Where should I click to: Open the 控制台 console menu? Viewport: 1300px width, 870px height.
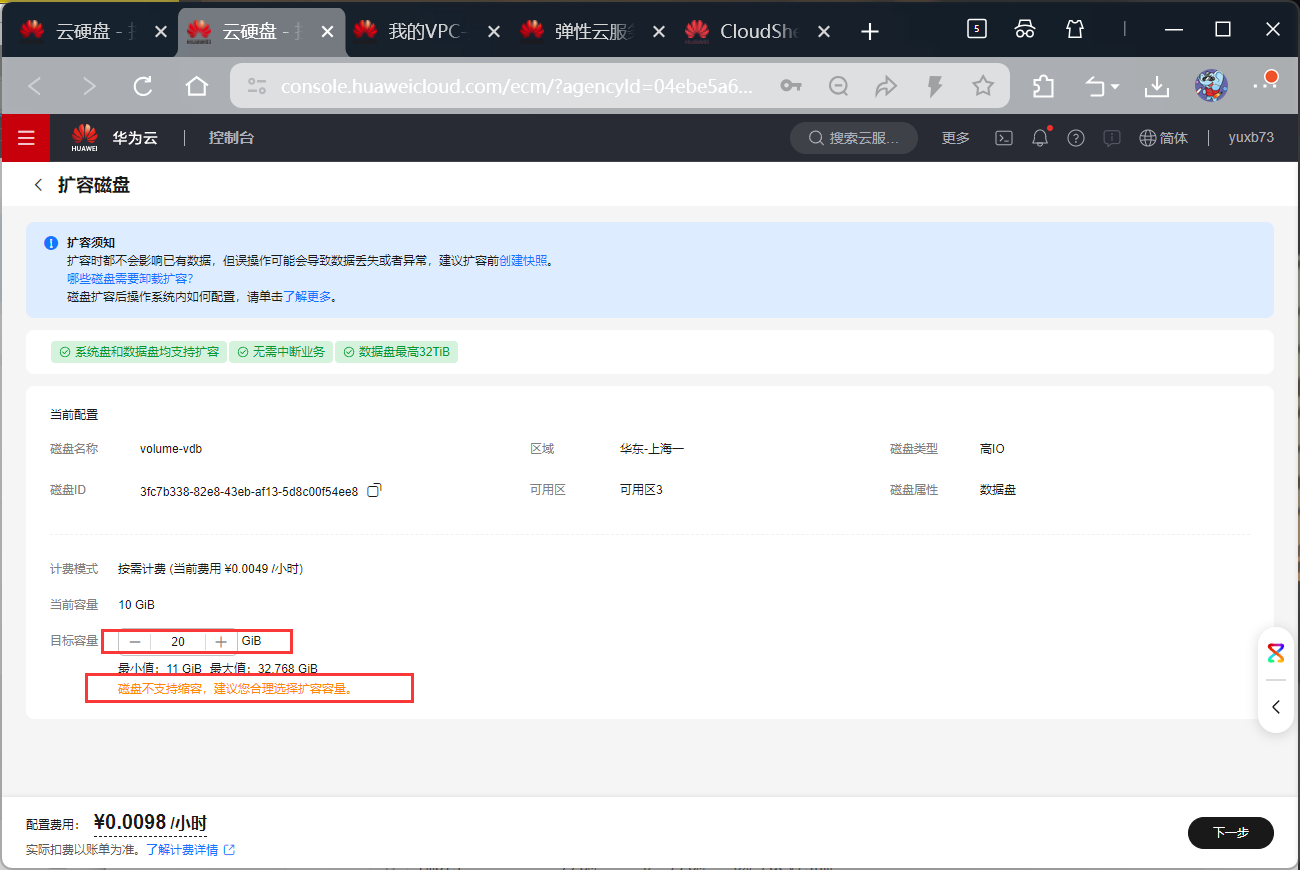click(x=231, y=138)
